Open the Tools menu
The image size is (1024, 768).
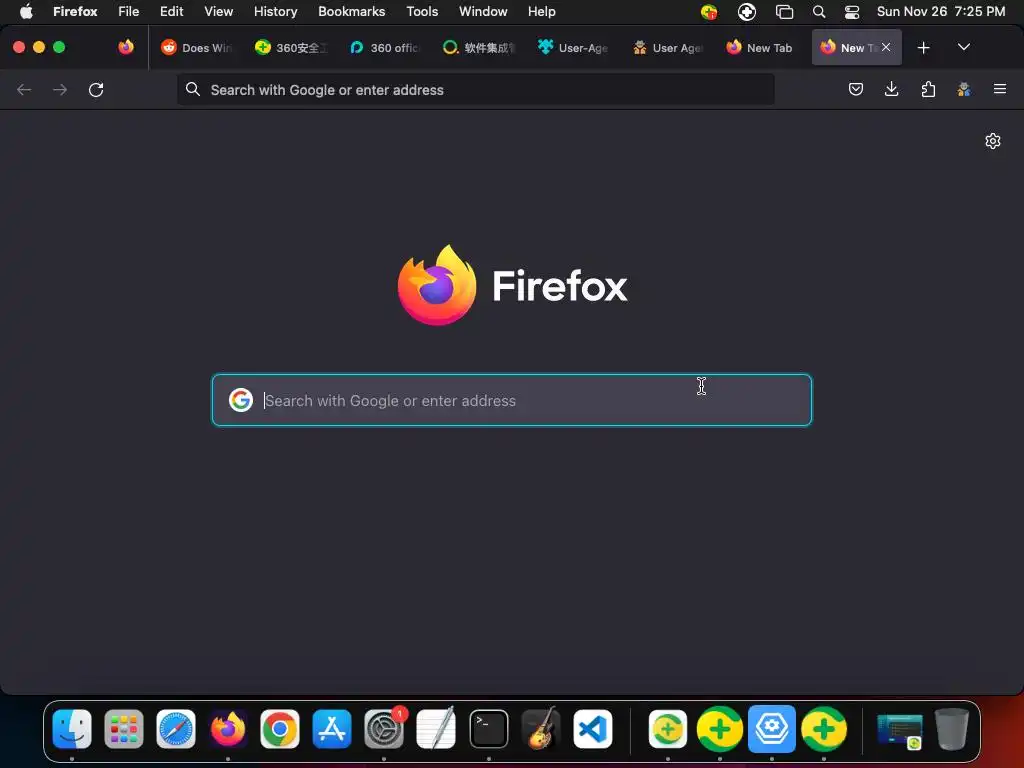click(x=423, y=11)
